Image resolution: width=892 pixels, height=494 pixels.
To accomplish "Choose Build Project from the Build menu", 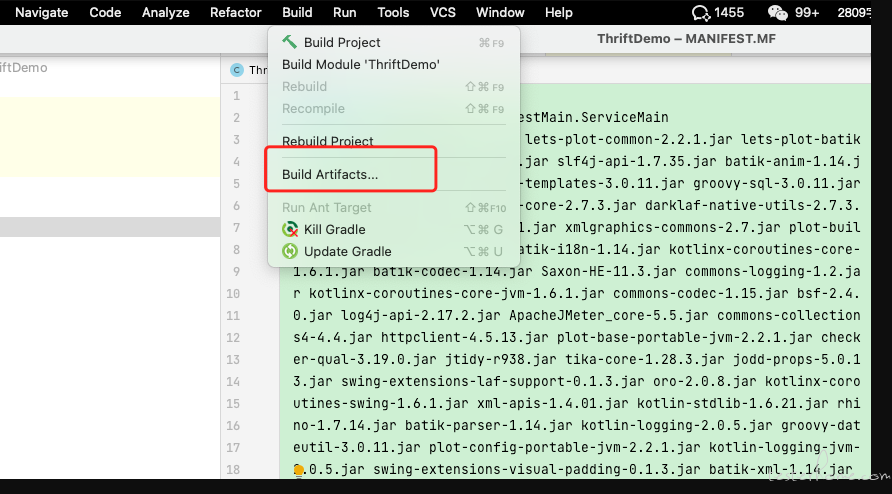I will click(x=394, y=43).
